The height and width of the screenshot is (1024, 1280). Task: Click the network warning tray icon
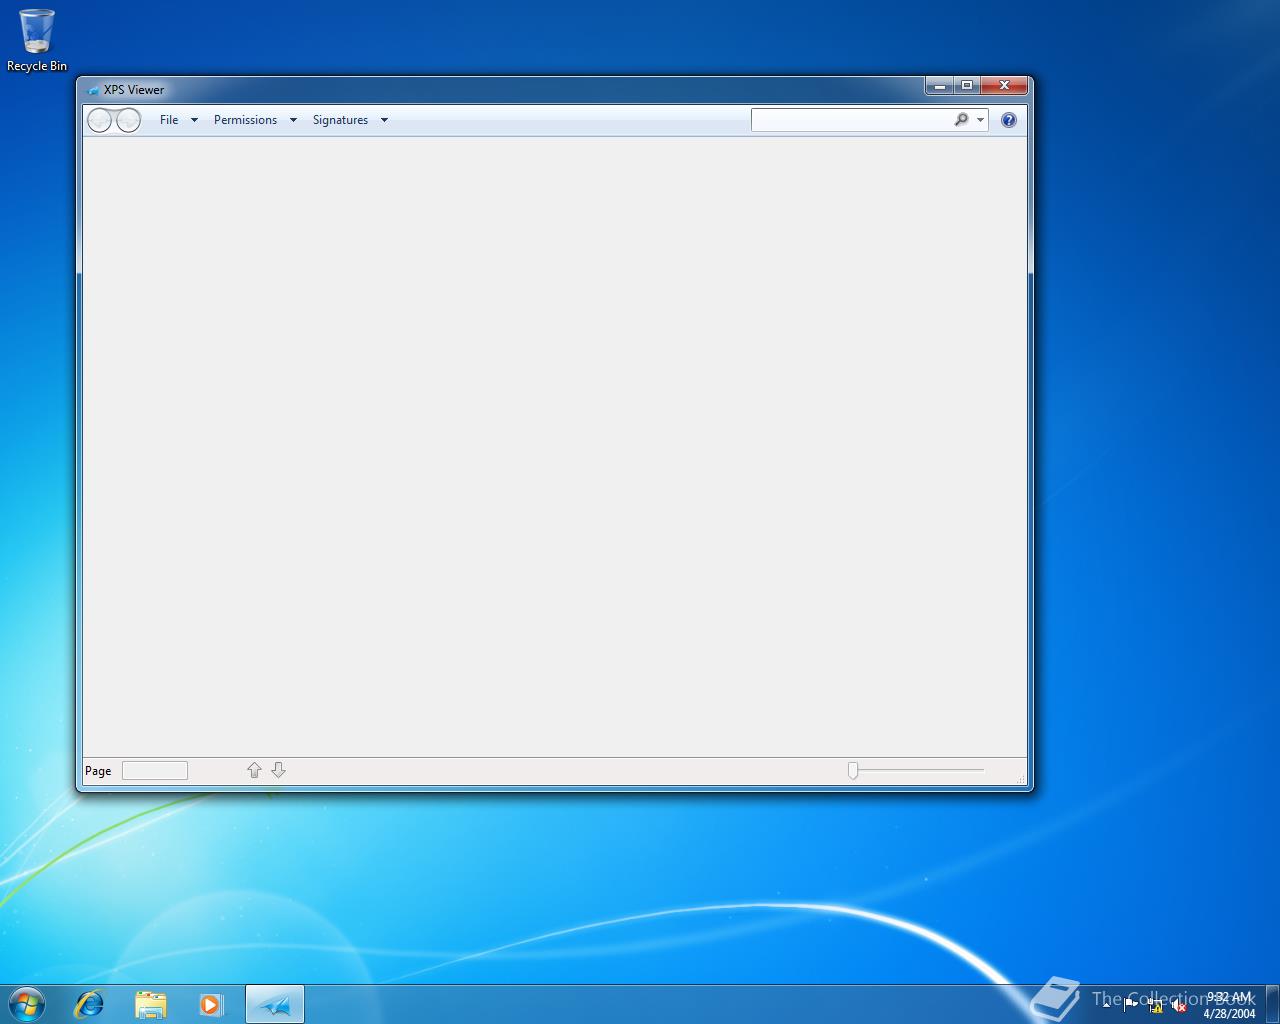tap(1155, 1006)
